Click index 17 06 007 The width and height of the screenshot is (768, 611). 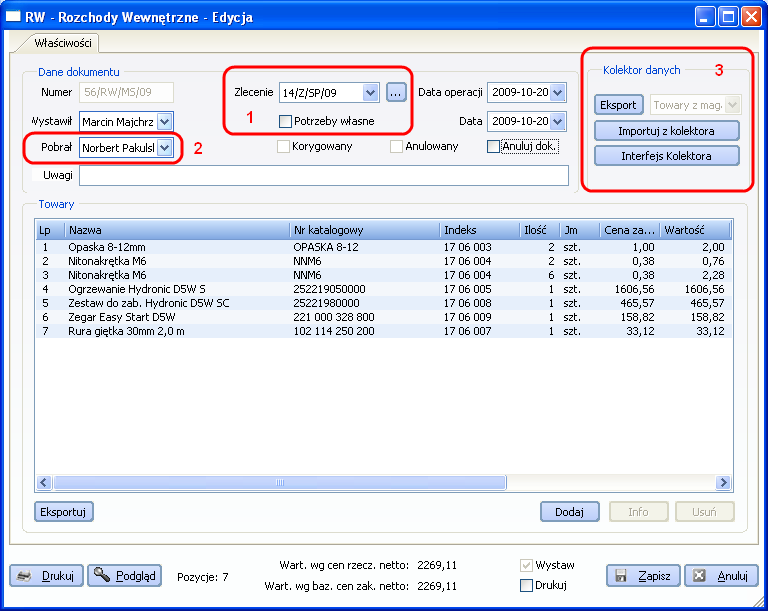pyautogui.click(x=467, y=331)
